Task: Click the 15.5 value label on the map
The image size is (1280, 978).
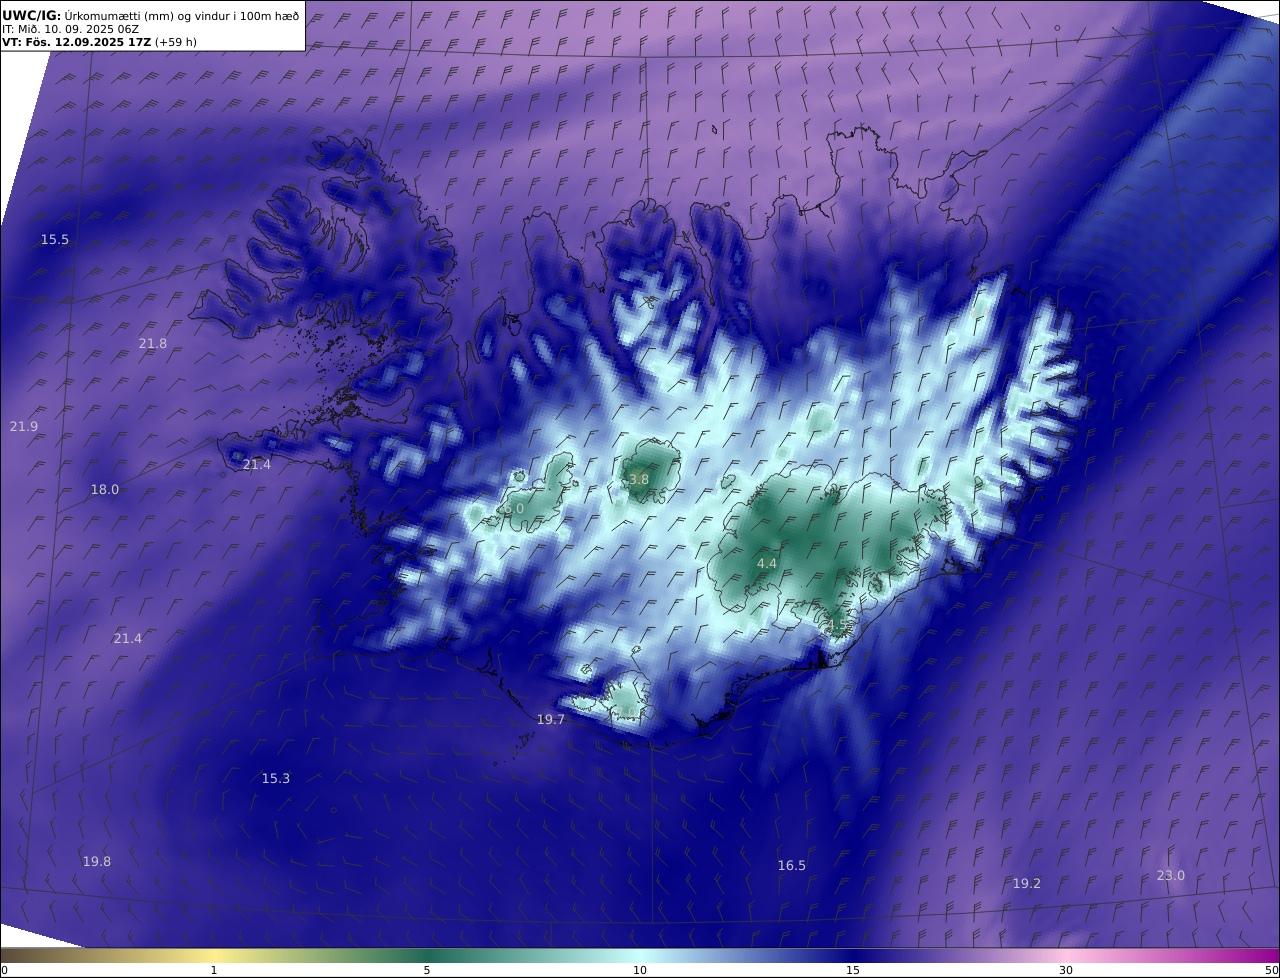Action: point(55,240)
